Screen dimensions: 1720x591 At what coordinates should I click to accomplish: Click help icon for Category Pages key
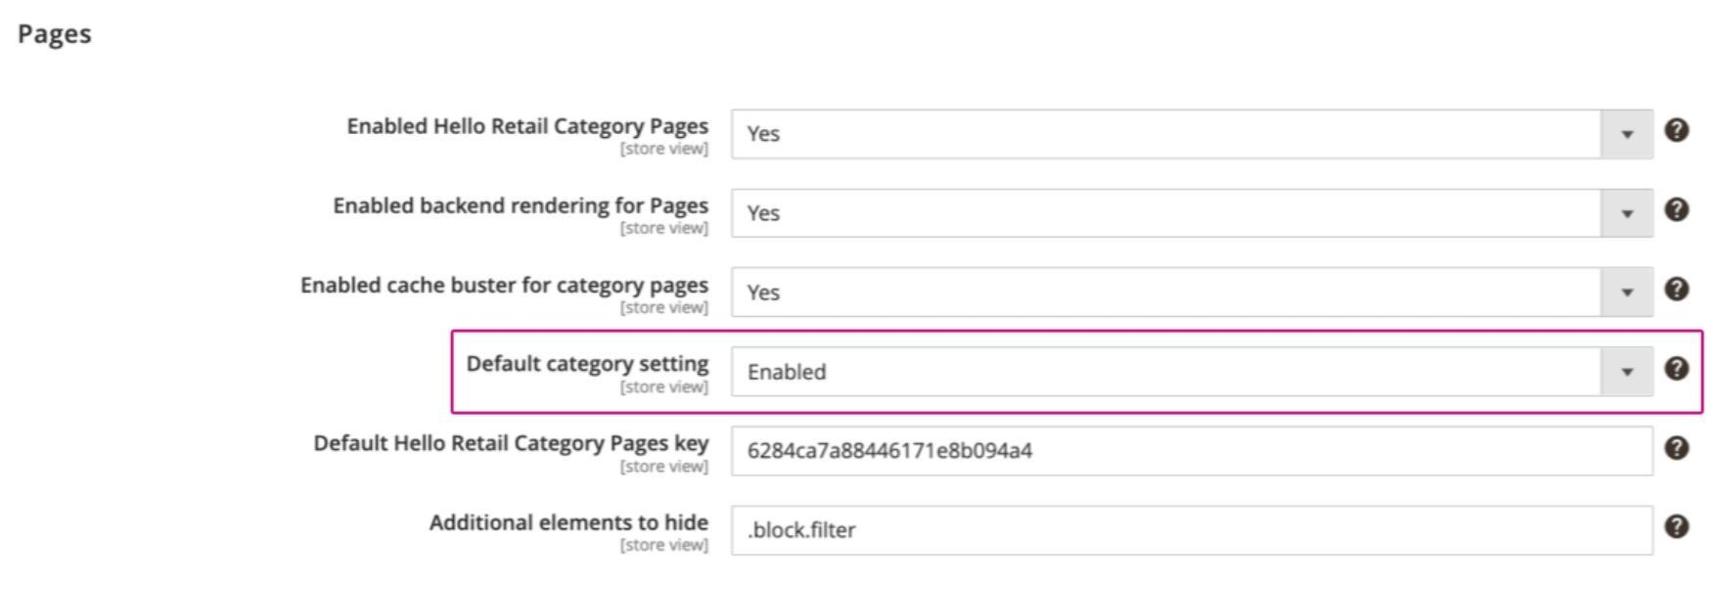(x=1676, y=448)
